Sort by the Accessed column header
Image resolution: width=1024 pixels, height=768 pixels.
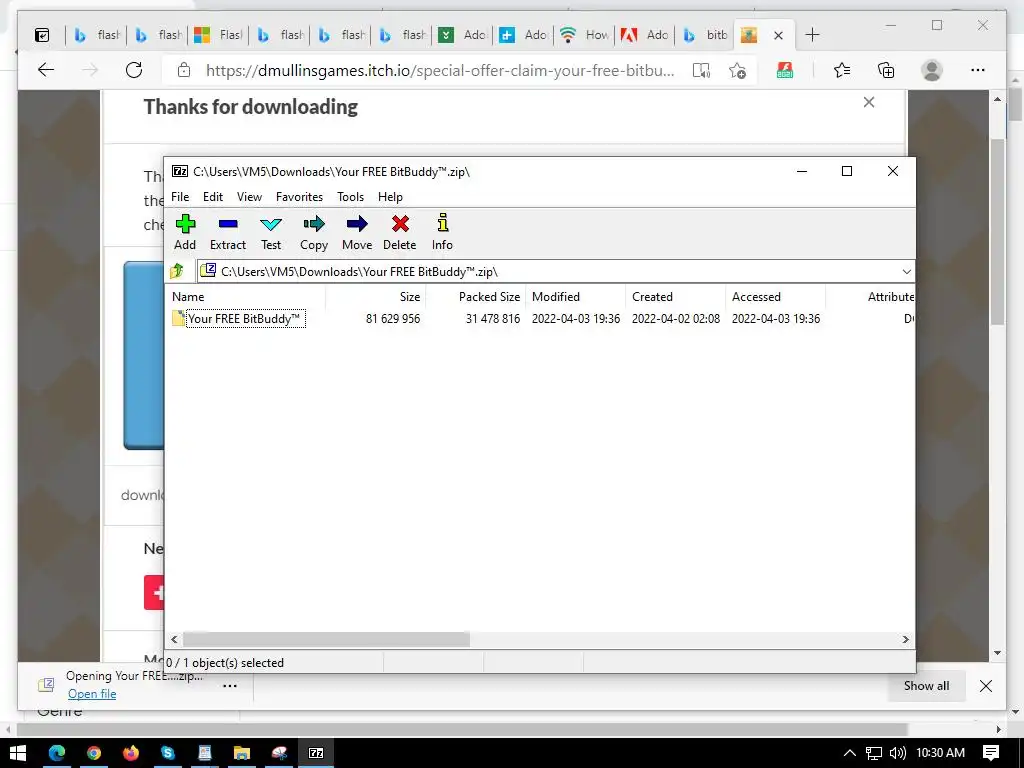pyautogui.click(x=775, y=296)
